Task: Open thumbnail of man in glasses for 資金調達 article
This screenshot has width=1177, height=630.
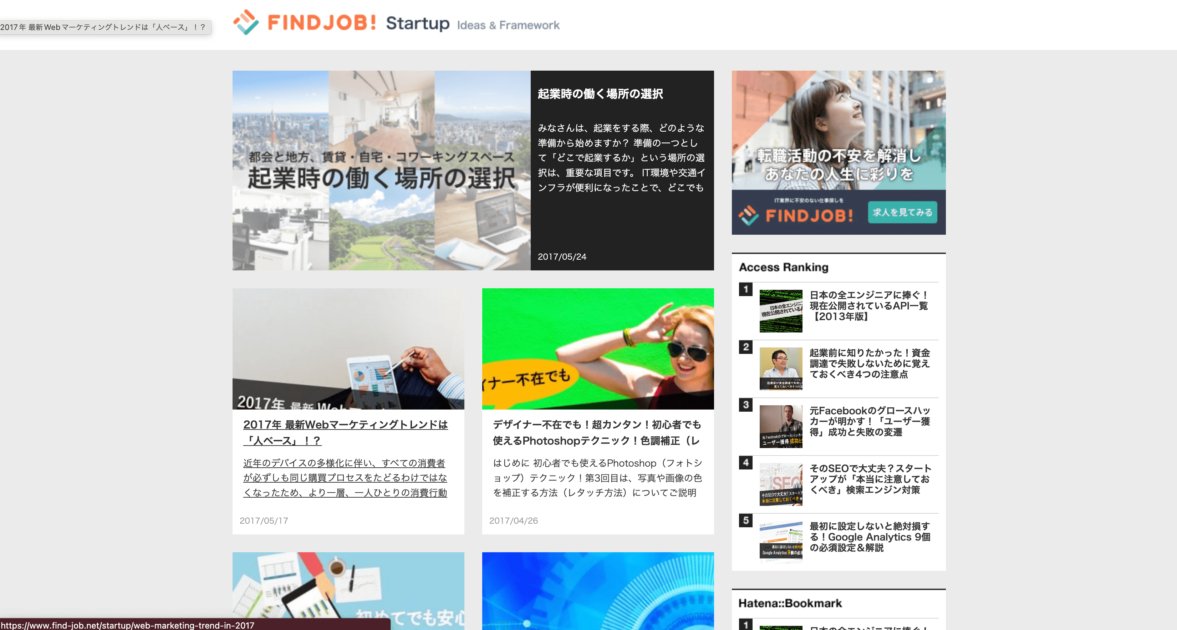Action: (781, 369)
